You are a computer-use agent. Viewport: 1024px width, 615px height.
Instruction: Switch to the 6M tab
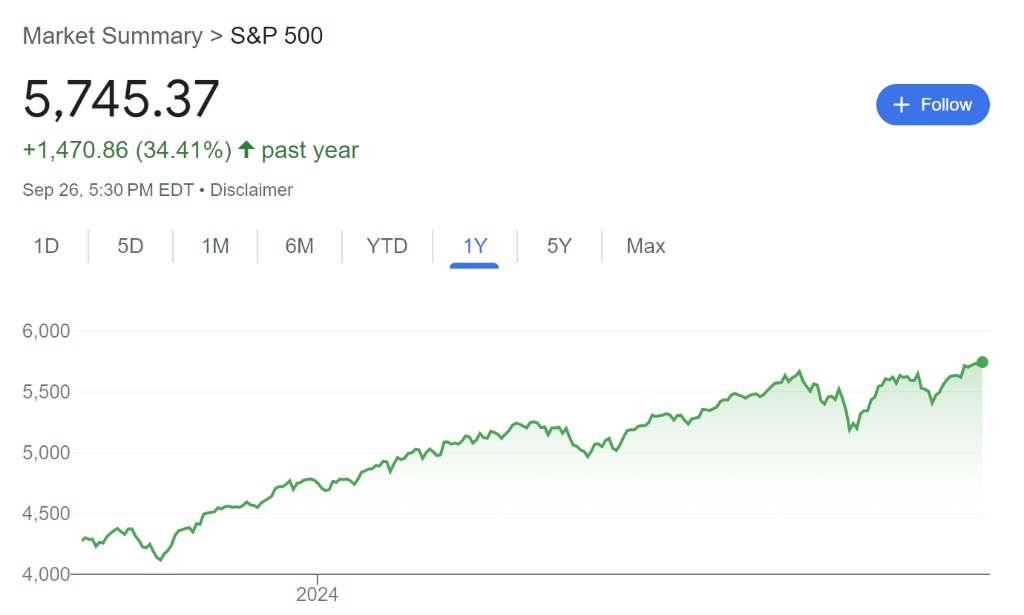tap(299, 246)
